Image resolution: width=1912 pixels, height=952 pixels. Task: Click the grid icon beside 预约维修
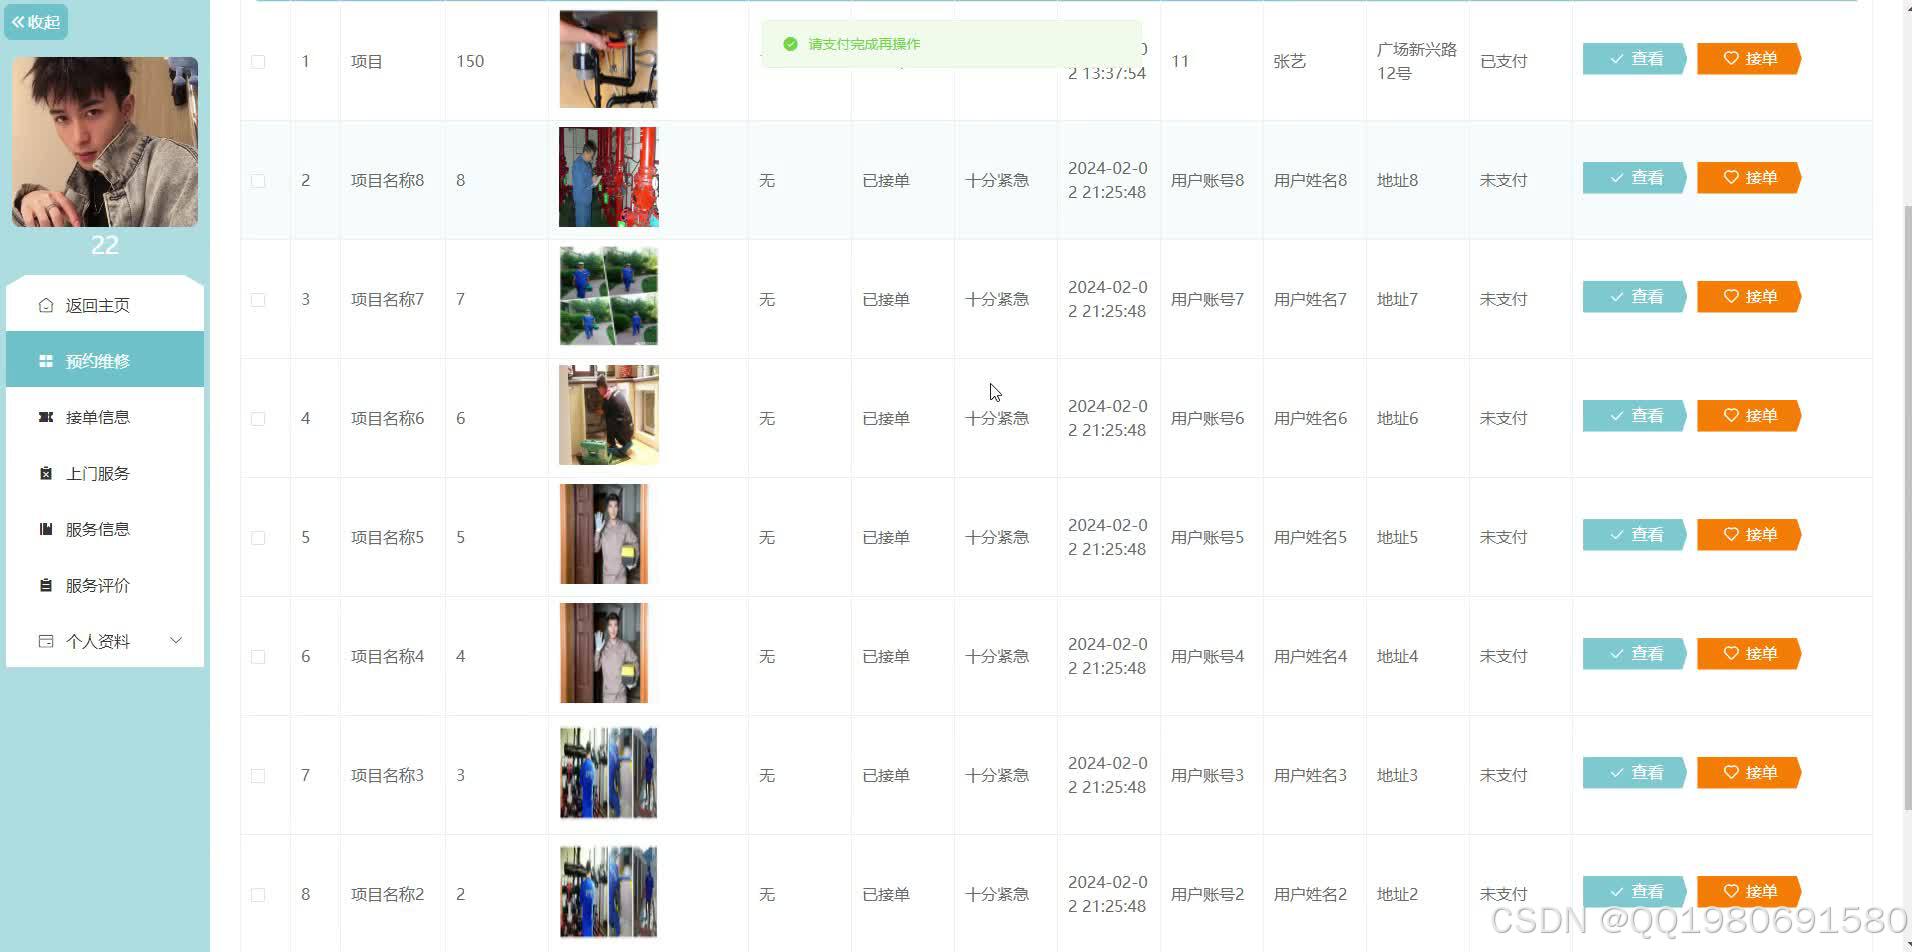(46, 361)
